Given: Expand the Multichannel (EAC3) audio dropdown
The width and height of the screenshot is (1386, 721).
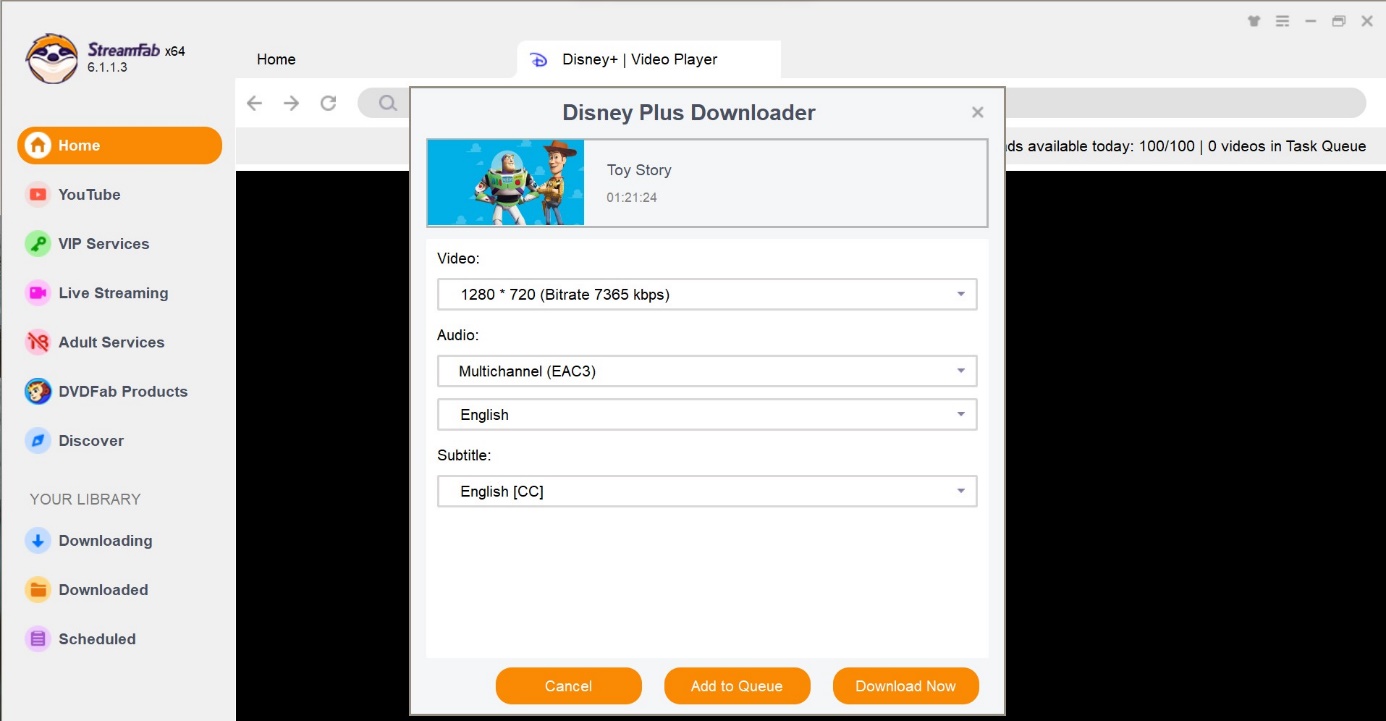Looking at the screenshot, I should point(707,371).
